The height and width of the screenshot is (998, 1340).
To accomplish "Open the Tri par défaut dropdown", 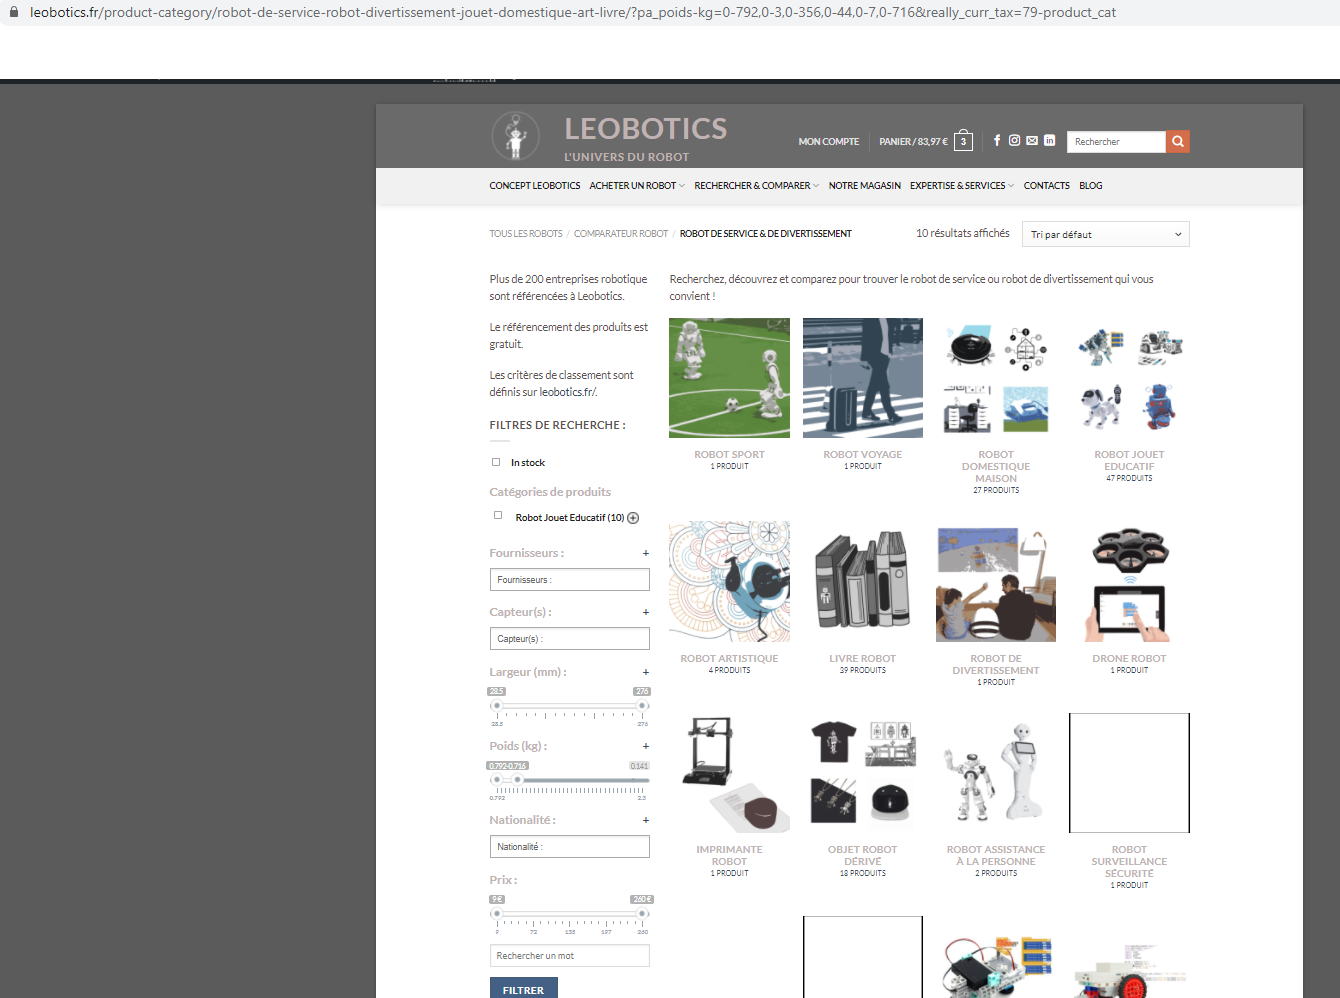I will click(x=1105, y=234).
